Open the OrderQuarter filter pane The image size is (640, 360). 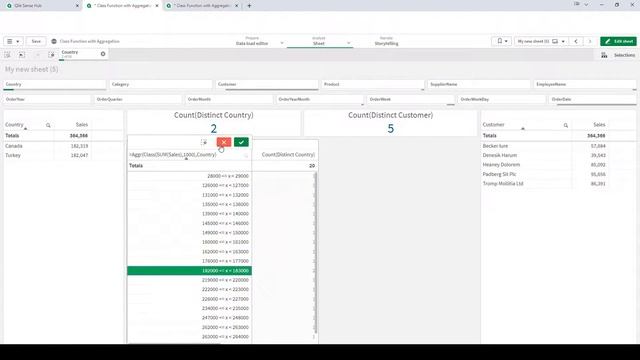click(138, 99)
